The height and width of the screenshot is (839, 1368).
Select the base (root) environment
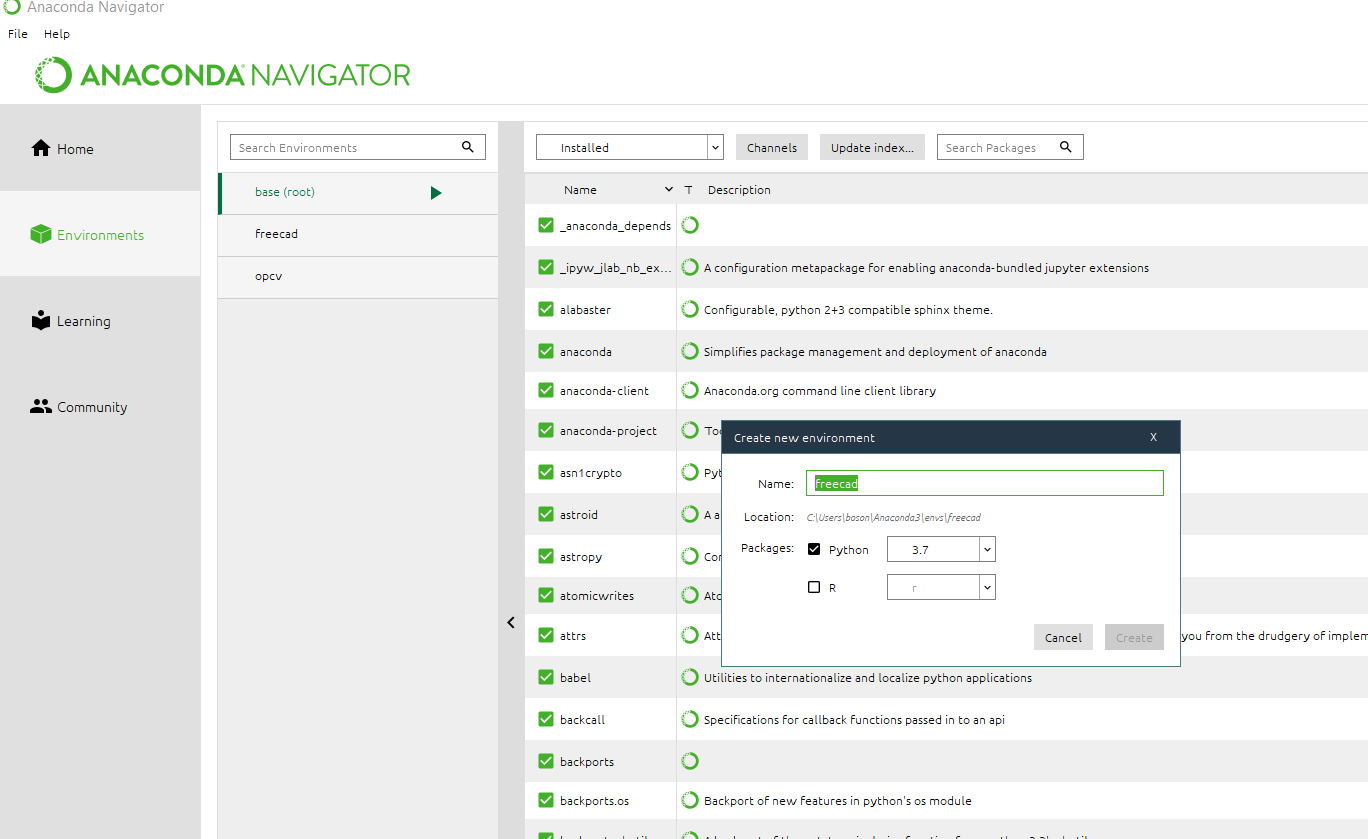tap(358, 192)
